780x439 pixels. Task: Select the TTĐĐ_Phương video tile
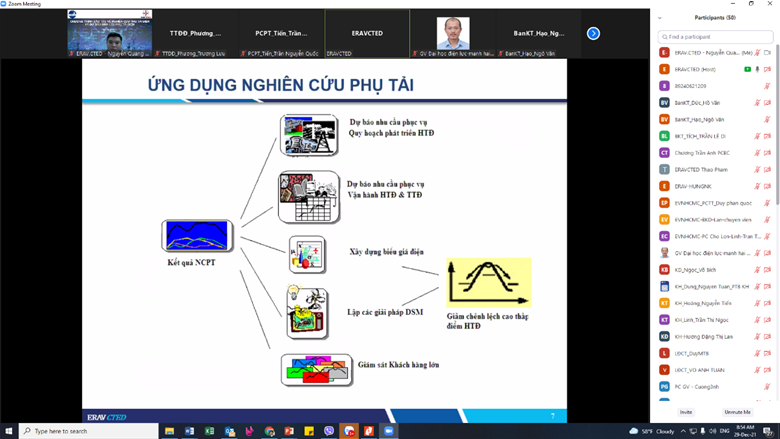click(x=196, y=33)
